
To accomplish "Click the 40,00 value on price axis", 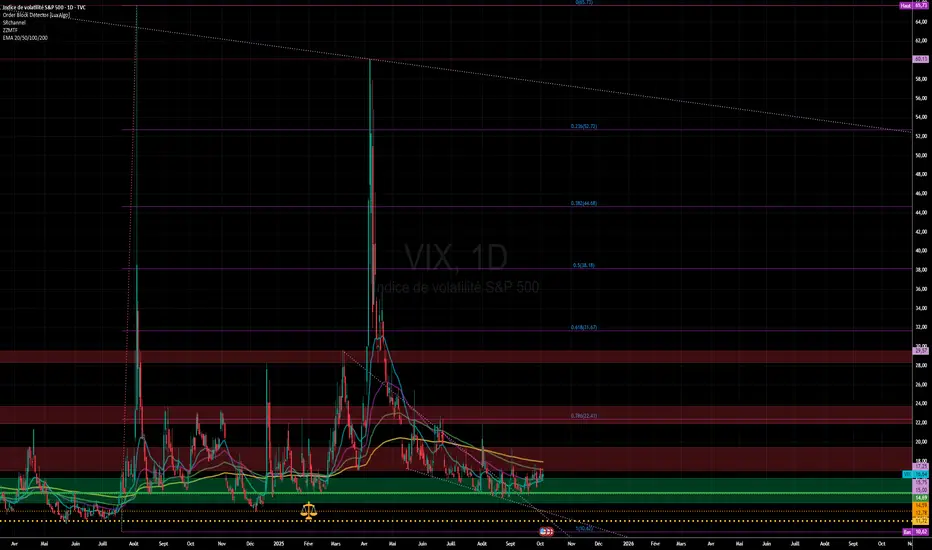I will click(x=921, y=250).
